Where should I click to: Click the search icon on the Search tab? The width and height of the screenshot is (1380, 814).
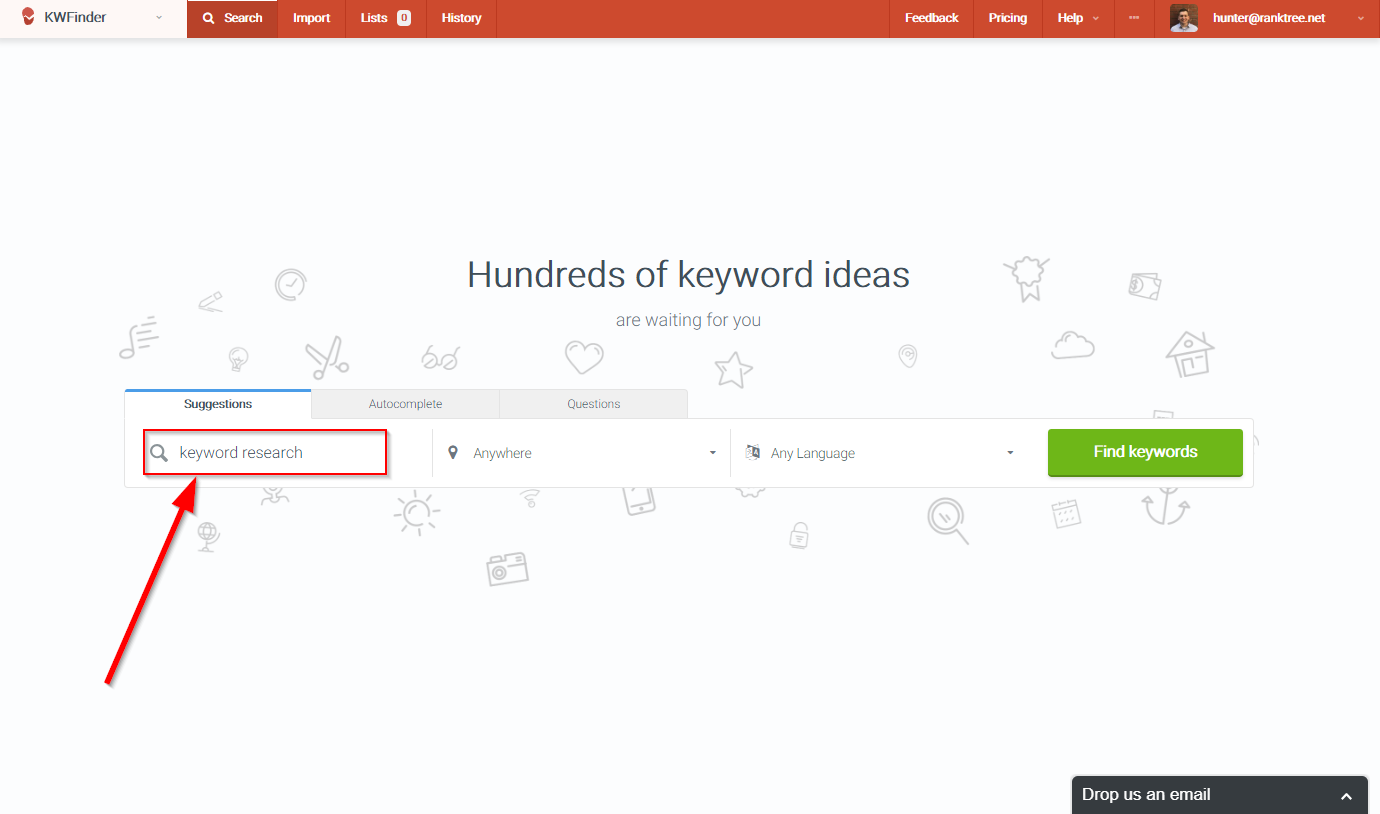tap(207, 17)
